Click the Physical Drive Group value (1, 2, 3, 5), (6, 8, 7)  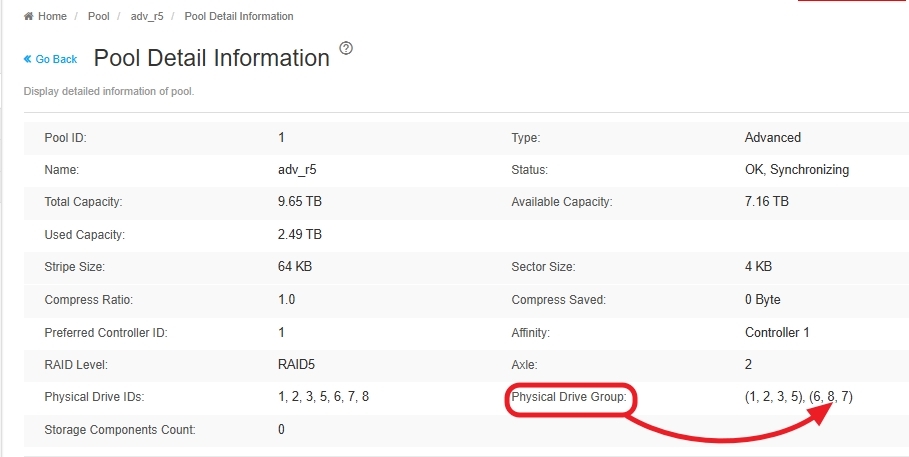click(798, 397)
